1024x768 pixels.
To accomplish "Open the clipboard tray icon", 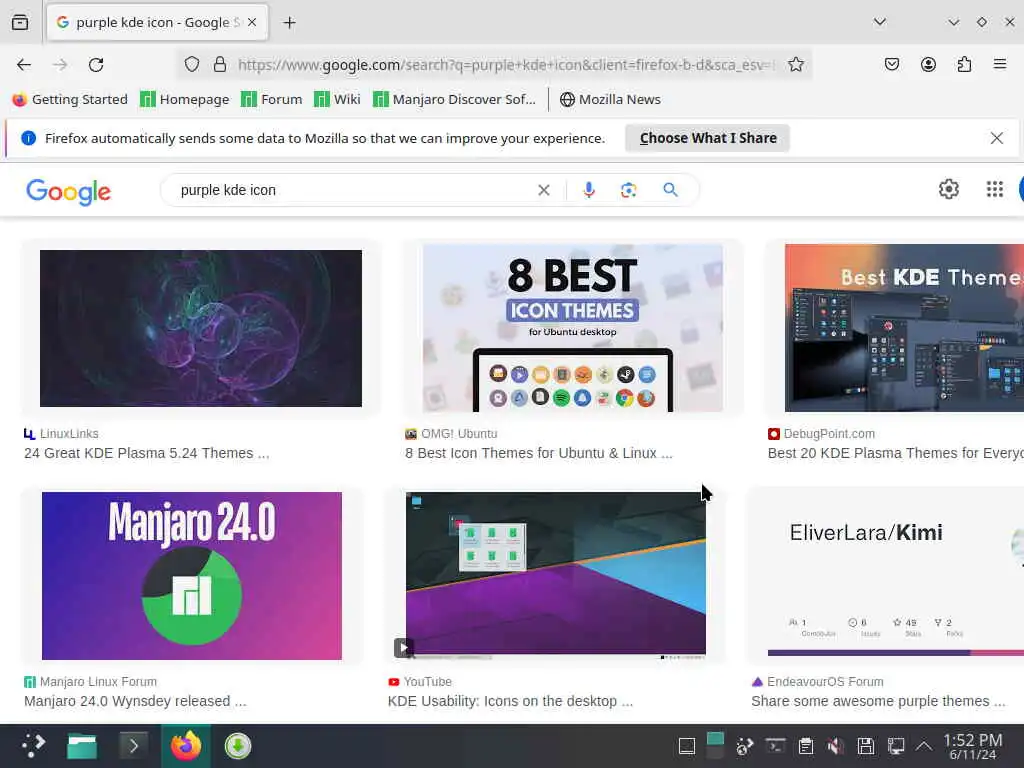I will [806, 746].
